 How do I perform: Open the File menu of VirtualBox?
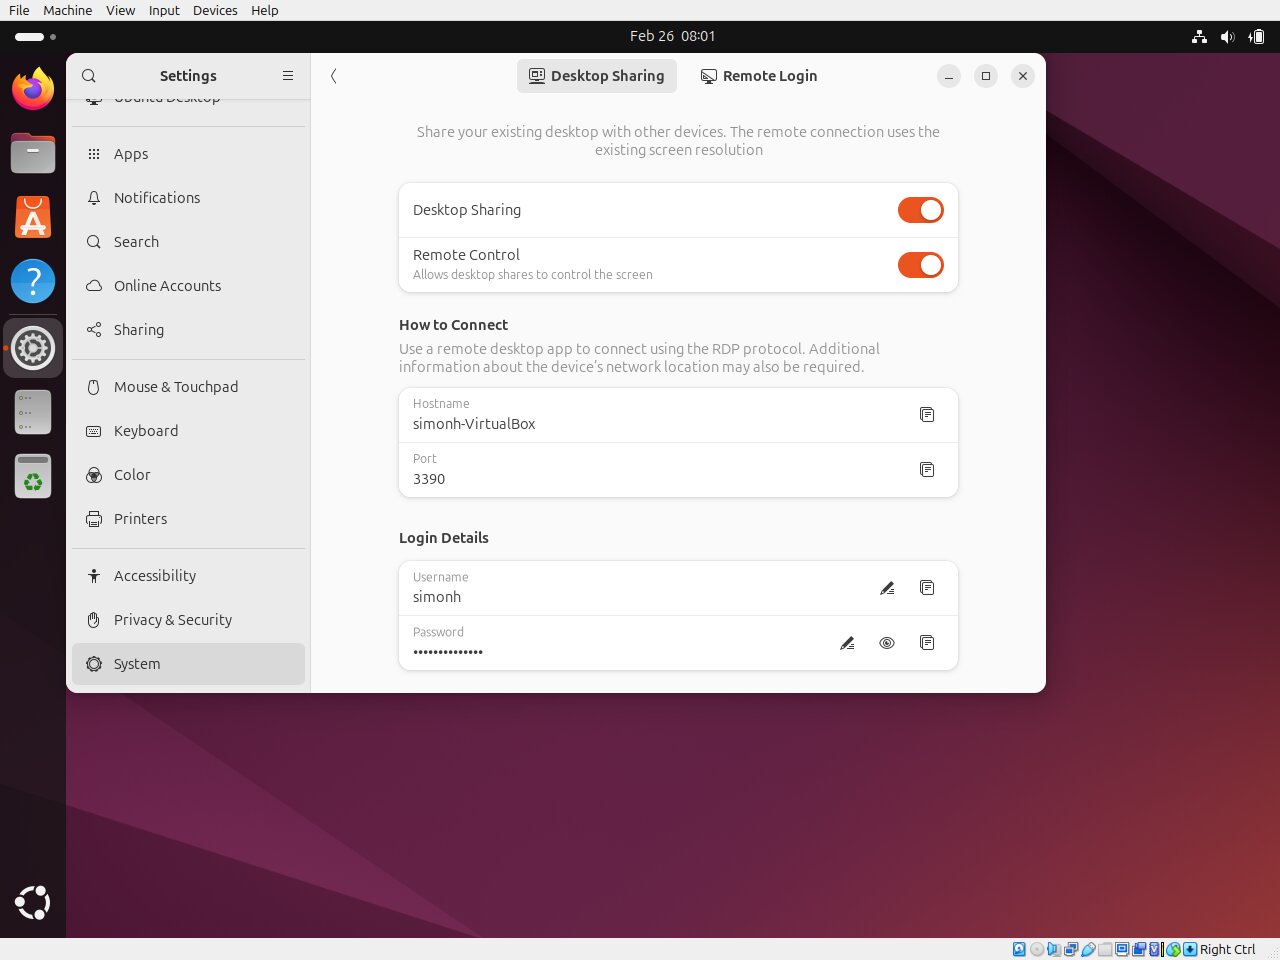[19, 10]
